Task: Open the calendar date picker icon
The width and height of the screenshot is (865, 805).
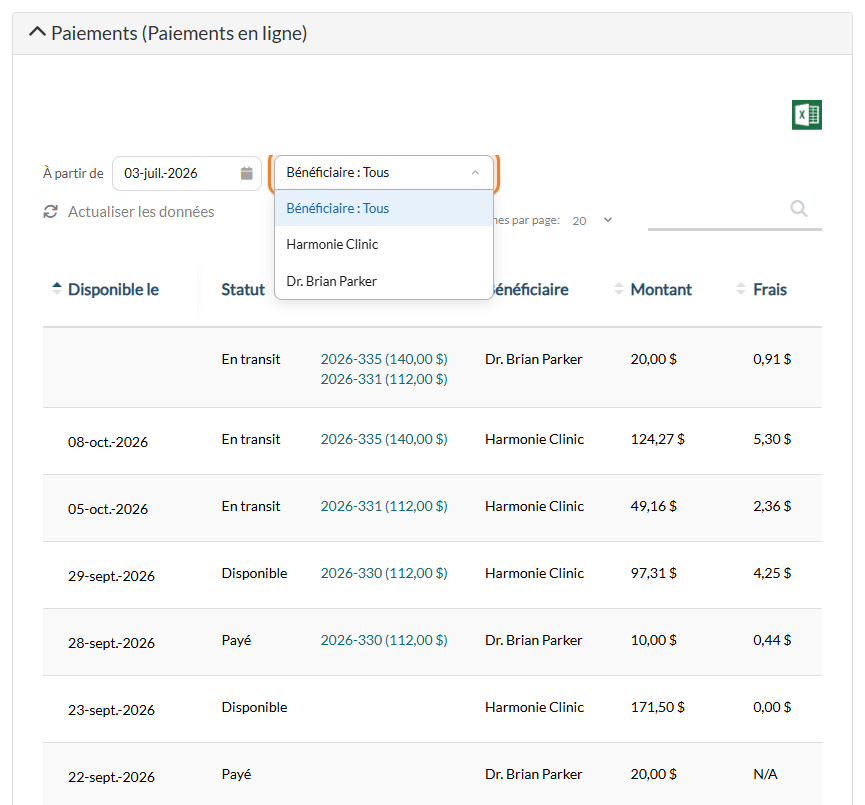Action: click(x=247, y=173)
